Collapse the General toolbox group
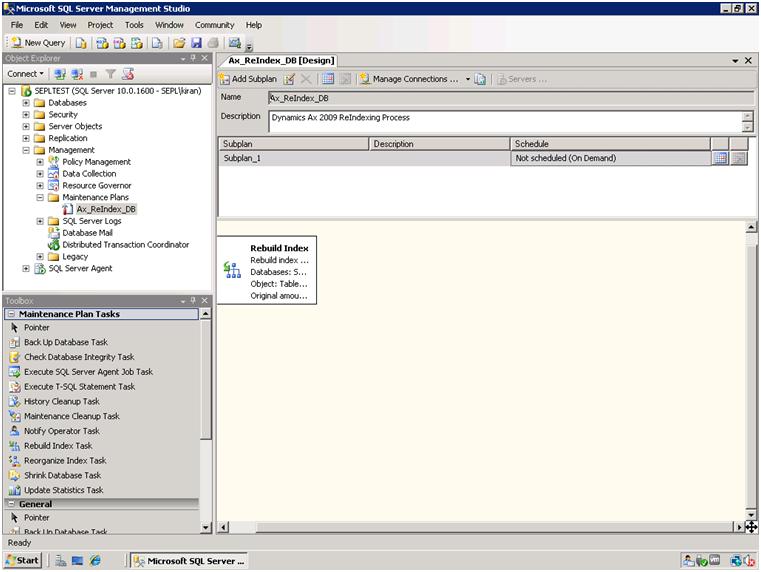Viewport: 761px width, 572px height. click(11, 504)
